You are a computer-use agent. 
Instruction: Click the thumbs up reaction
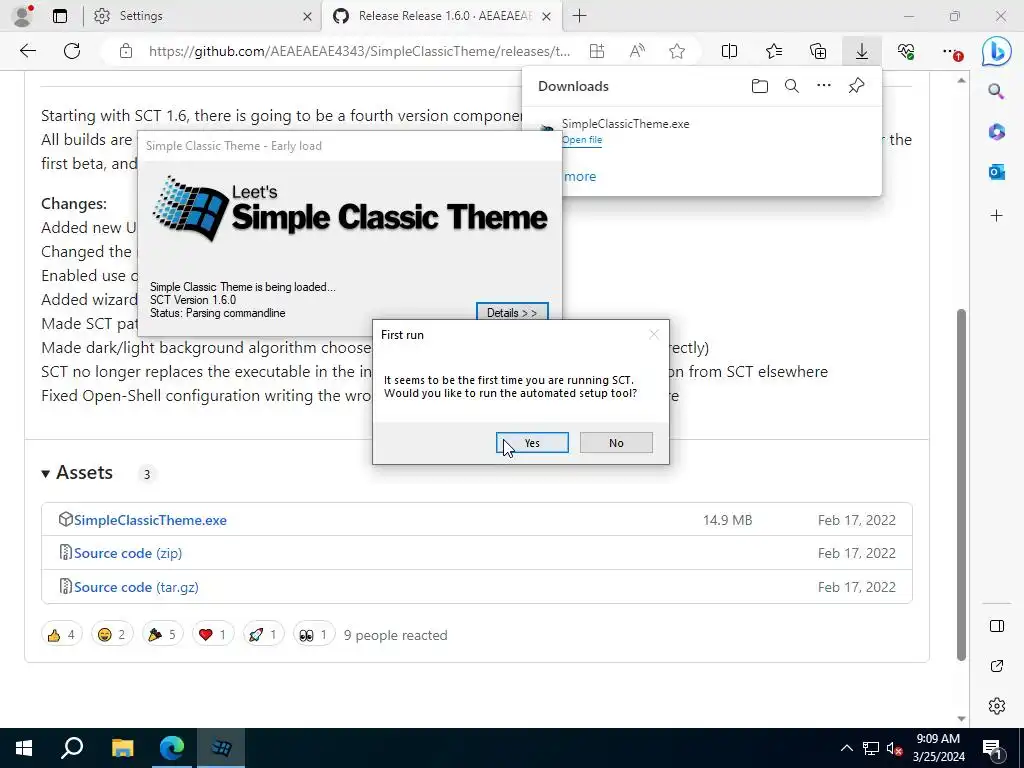point(61,634)
